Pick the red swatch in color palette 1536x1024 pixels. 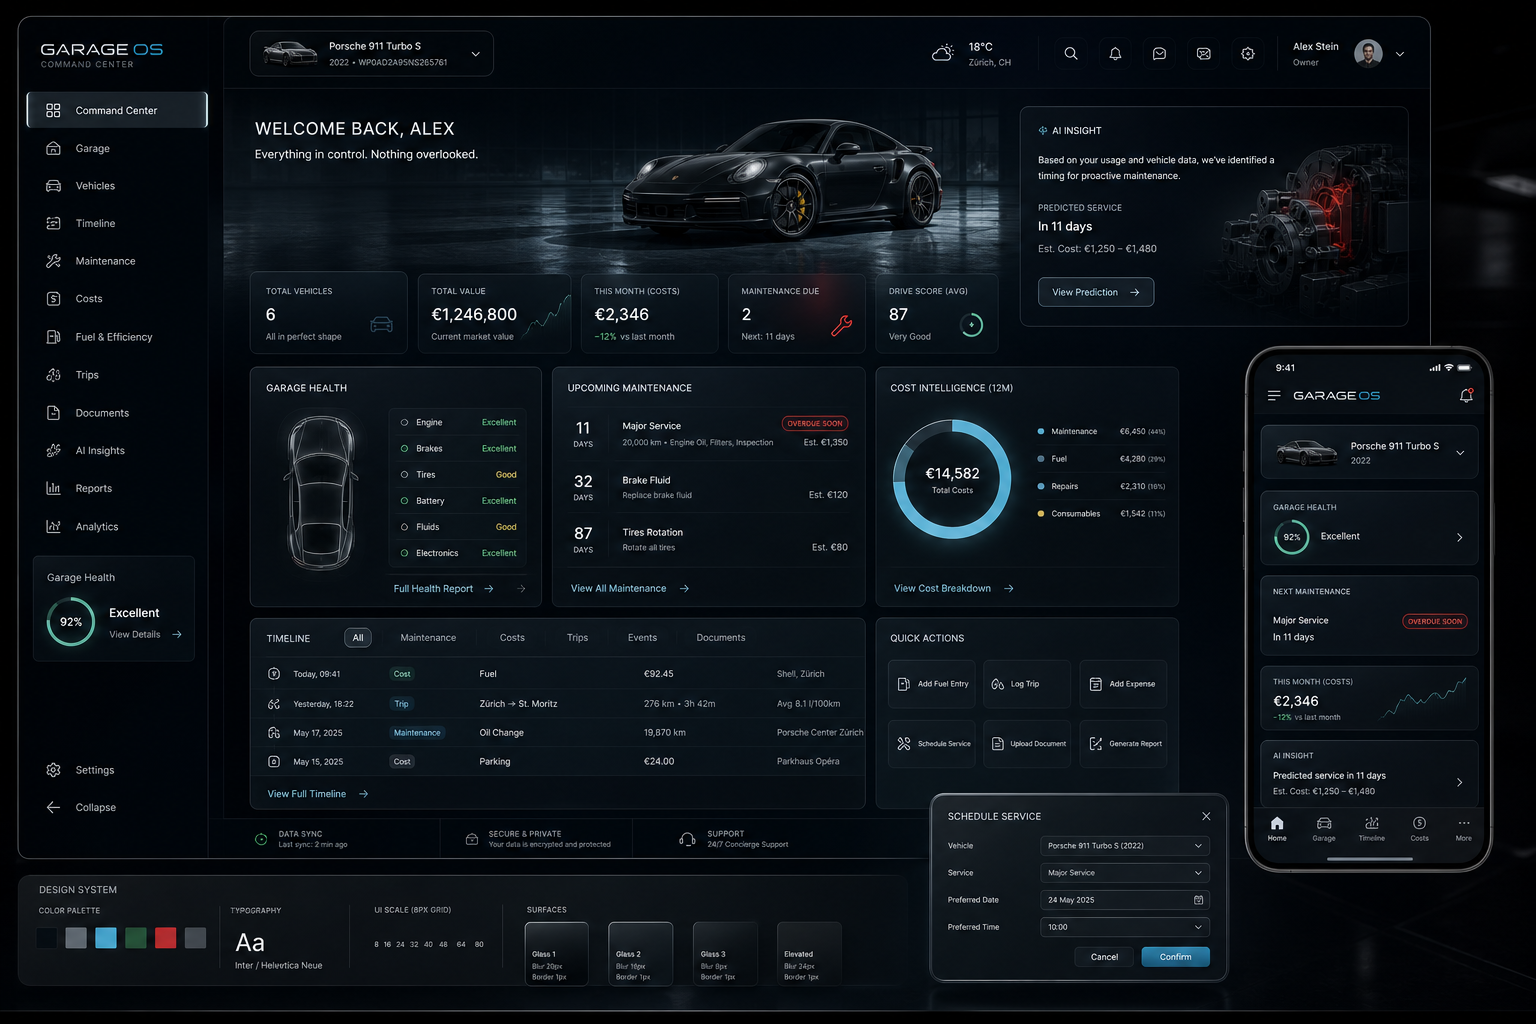[x=166, y=938]
